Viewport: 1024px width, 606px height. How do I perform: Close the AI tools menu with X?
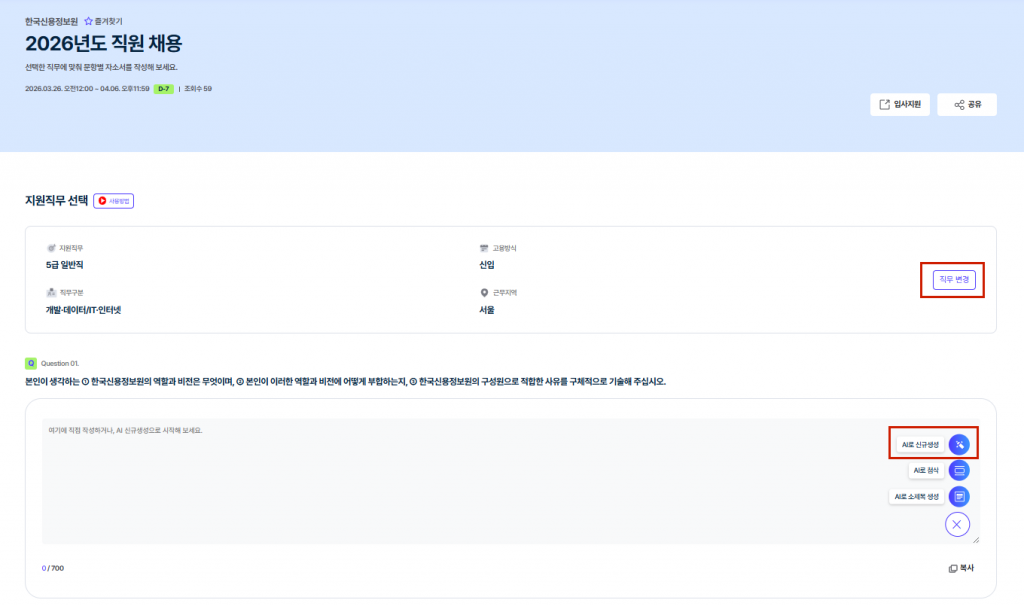coord(957,523)
